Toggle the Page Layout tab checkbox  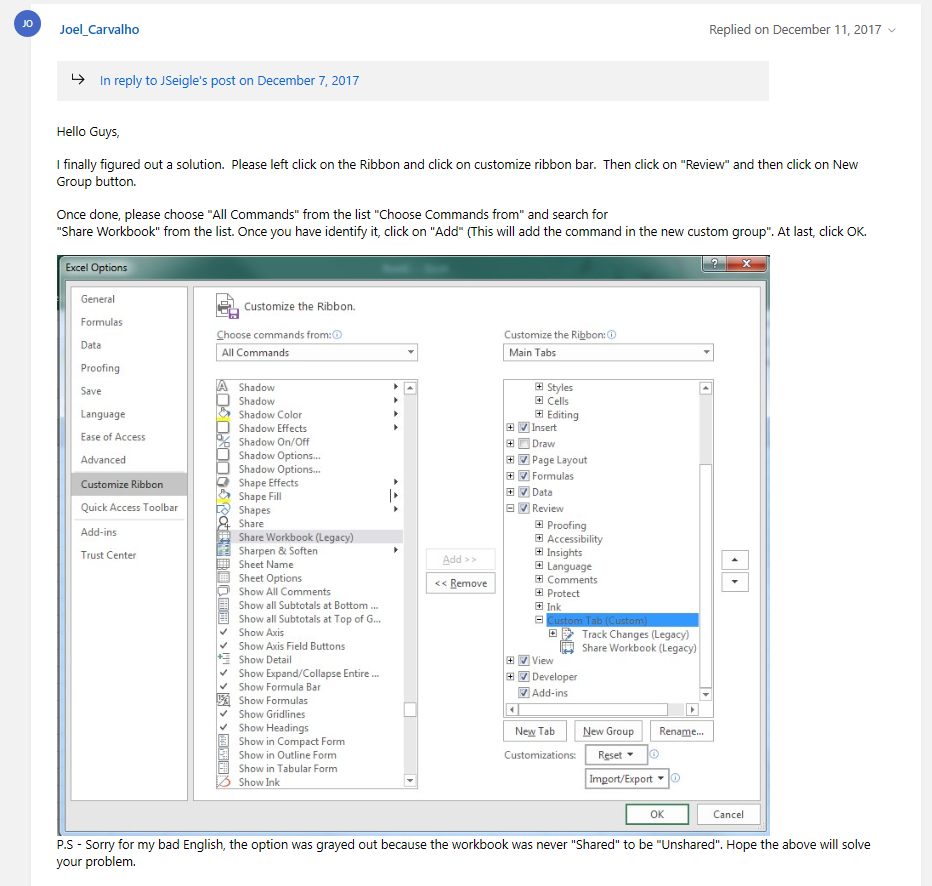(x=524, y=459)
